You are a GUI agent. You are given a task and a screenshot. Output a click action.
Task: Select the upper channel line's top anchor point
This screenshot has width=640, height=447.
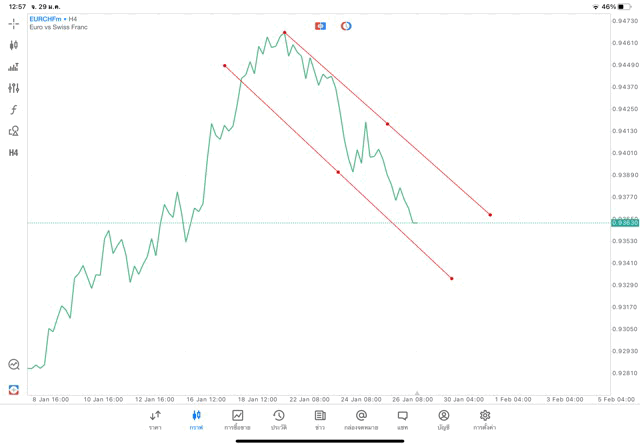285,33
